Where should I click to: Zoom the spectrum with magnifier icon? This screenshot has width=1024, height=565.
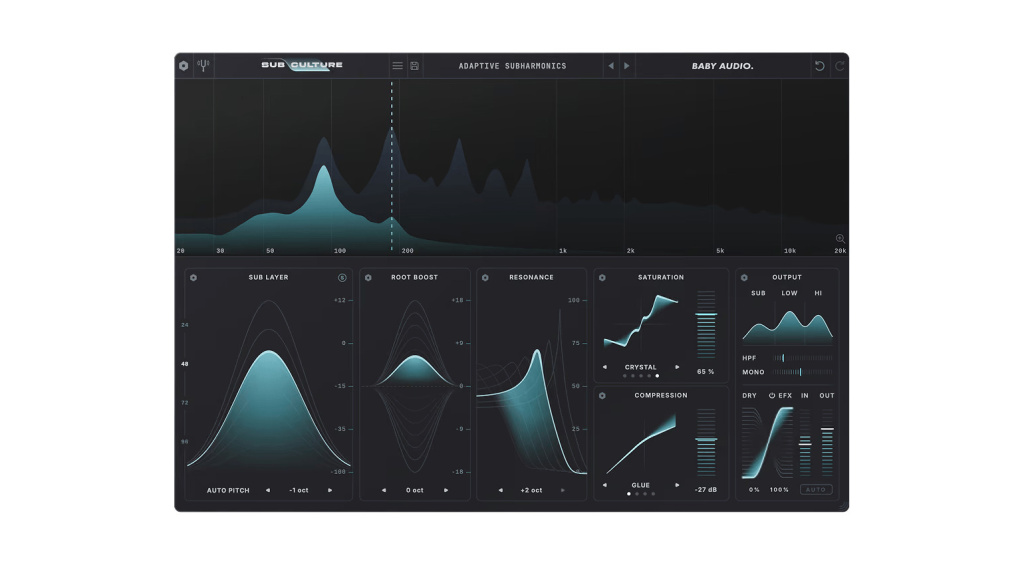coord(840,239)
